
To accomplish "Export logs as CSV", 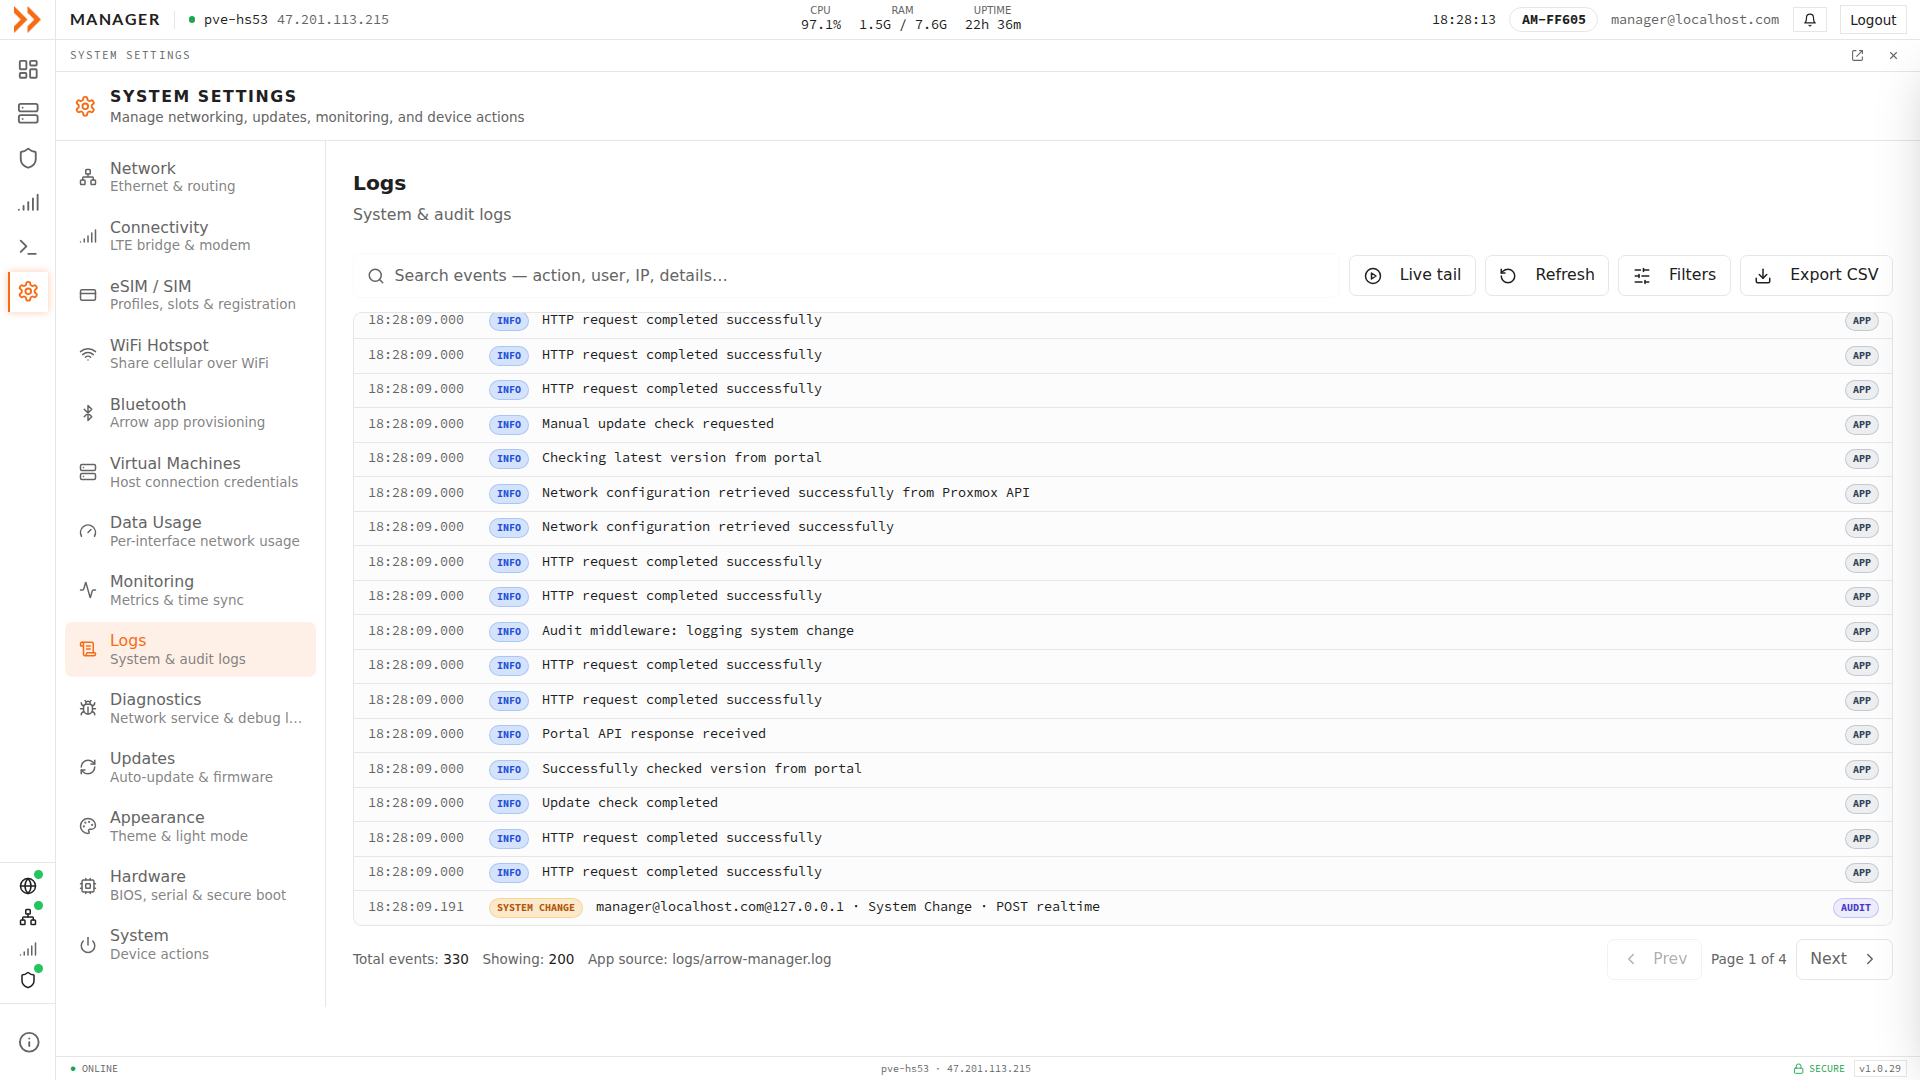I will 1816,275.
